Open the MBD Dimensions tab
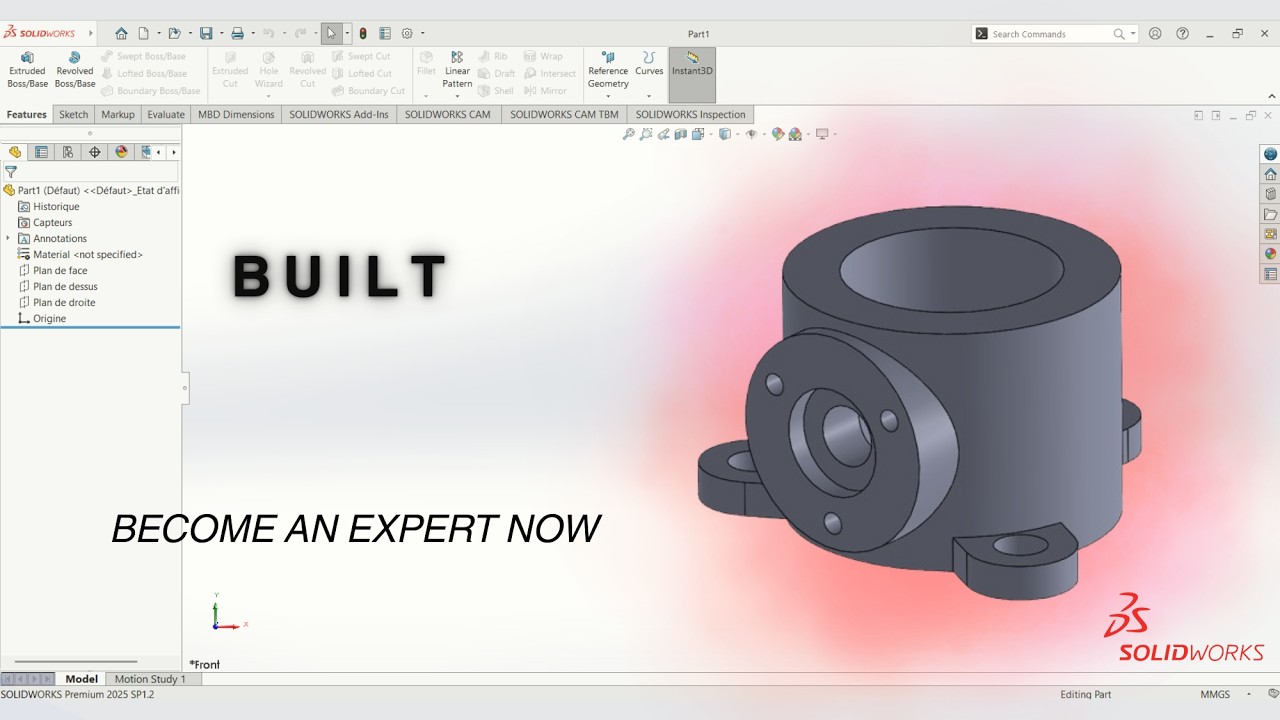The width and height of the screenshot is (1280, 720). [236, 114]
